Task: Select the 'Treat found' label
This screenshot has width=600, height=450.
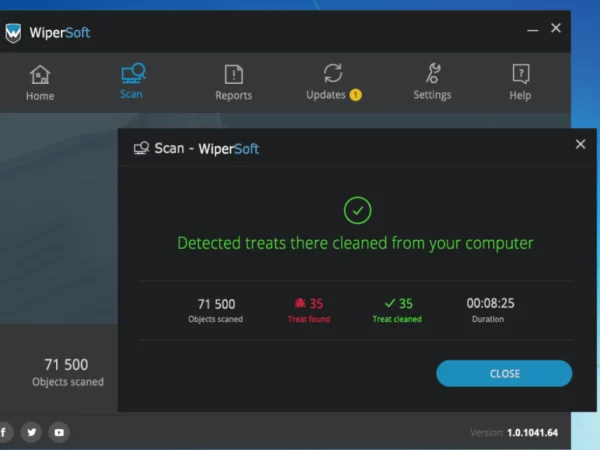Action: point(309,319)
